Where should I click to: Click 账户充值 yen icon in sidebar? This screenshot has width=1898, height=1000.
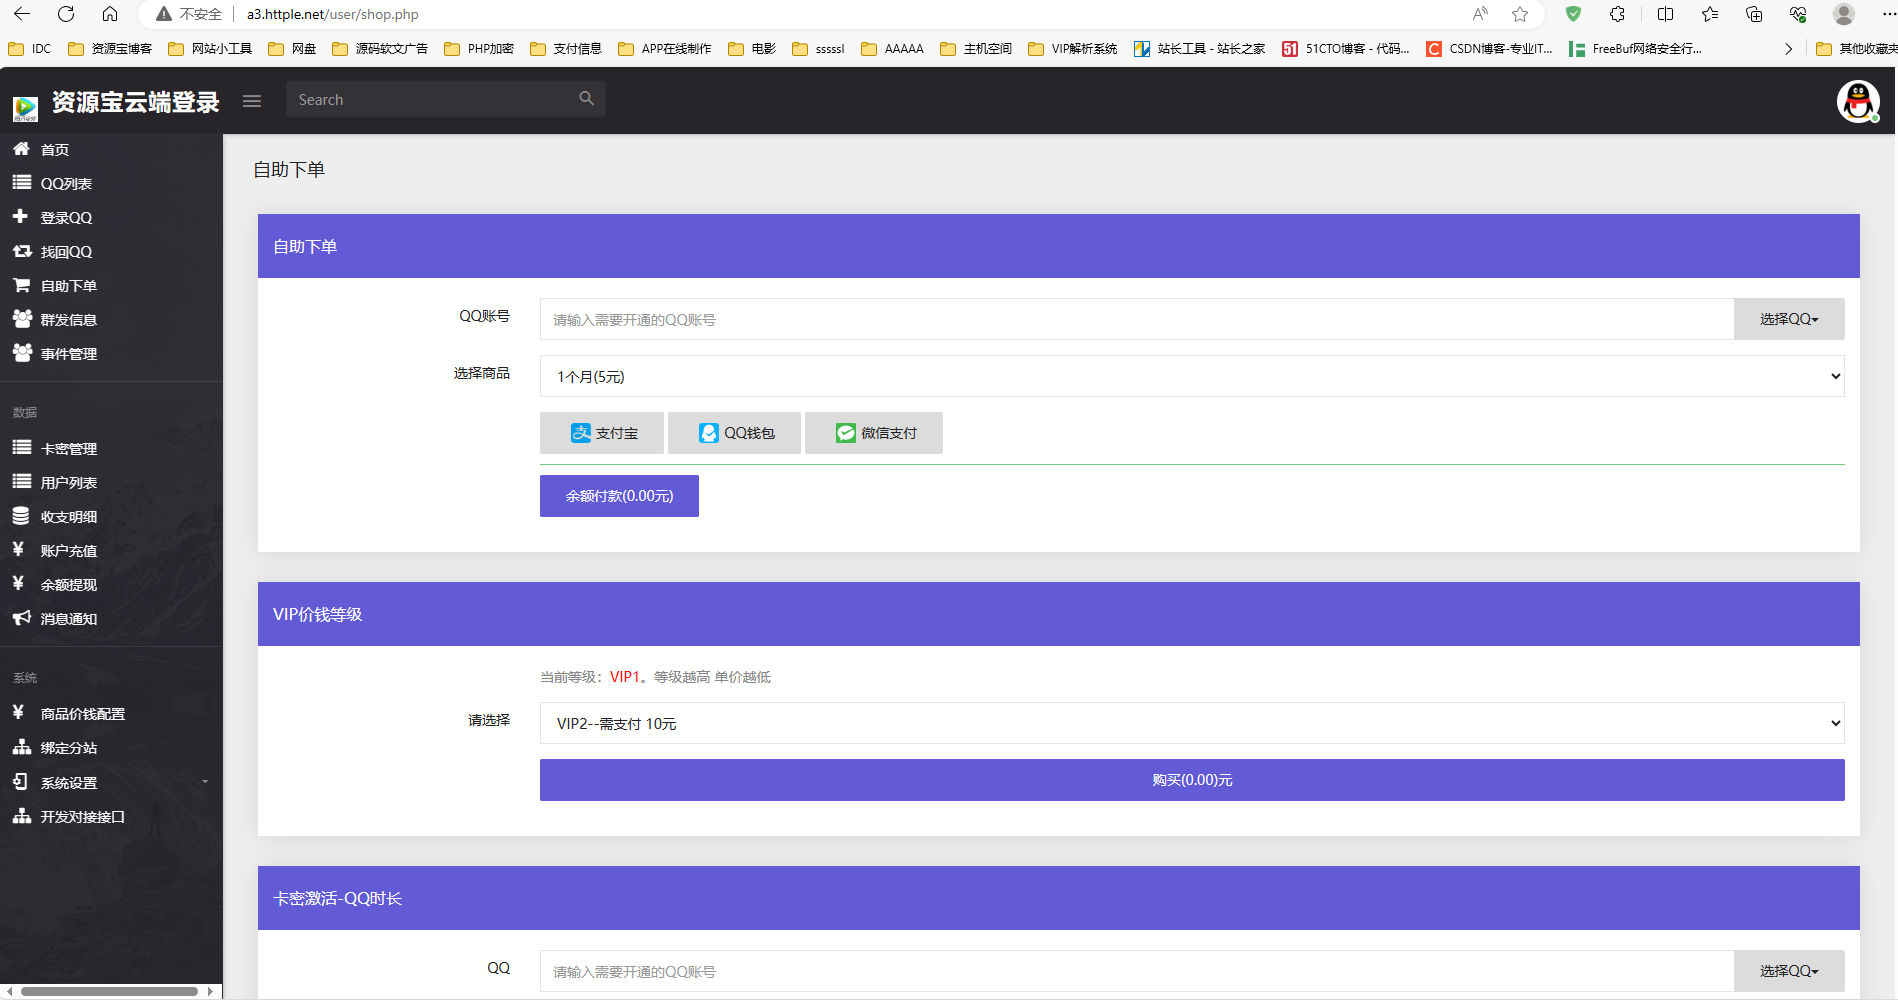coord(18,549)
